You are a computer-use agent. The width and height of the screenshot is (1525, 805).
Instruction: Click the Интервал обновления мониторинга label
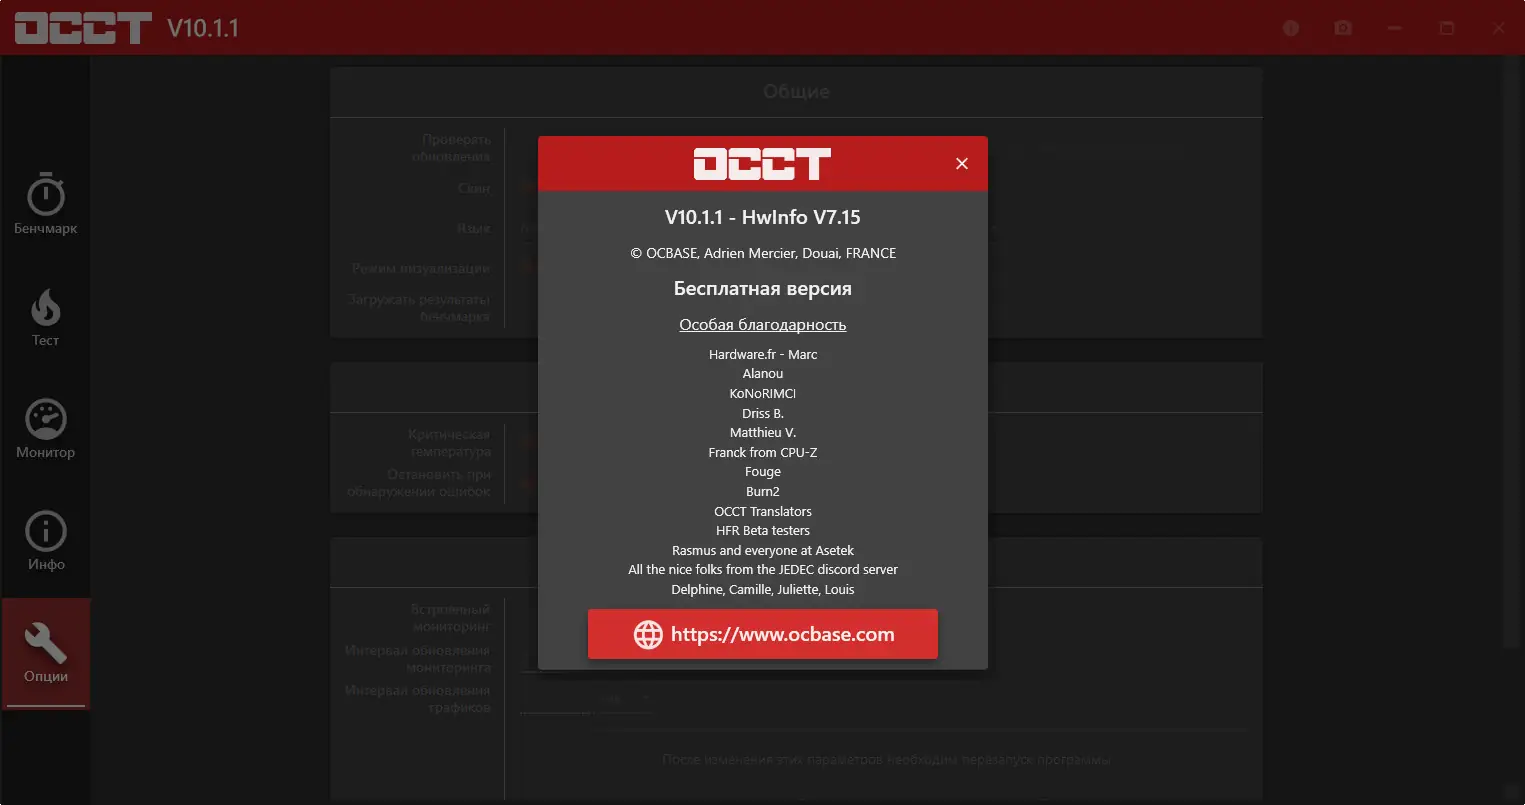(x=418, y=659)
